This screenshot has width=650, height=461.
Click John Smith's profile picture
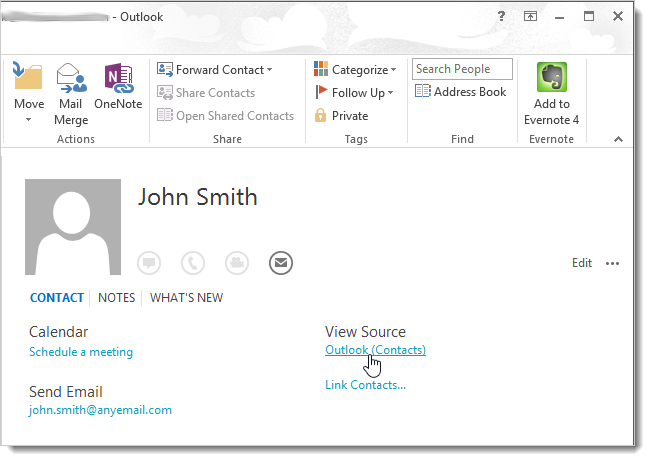[73, 227]
